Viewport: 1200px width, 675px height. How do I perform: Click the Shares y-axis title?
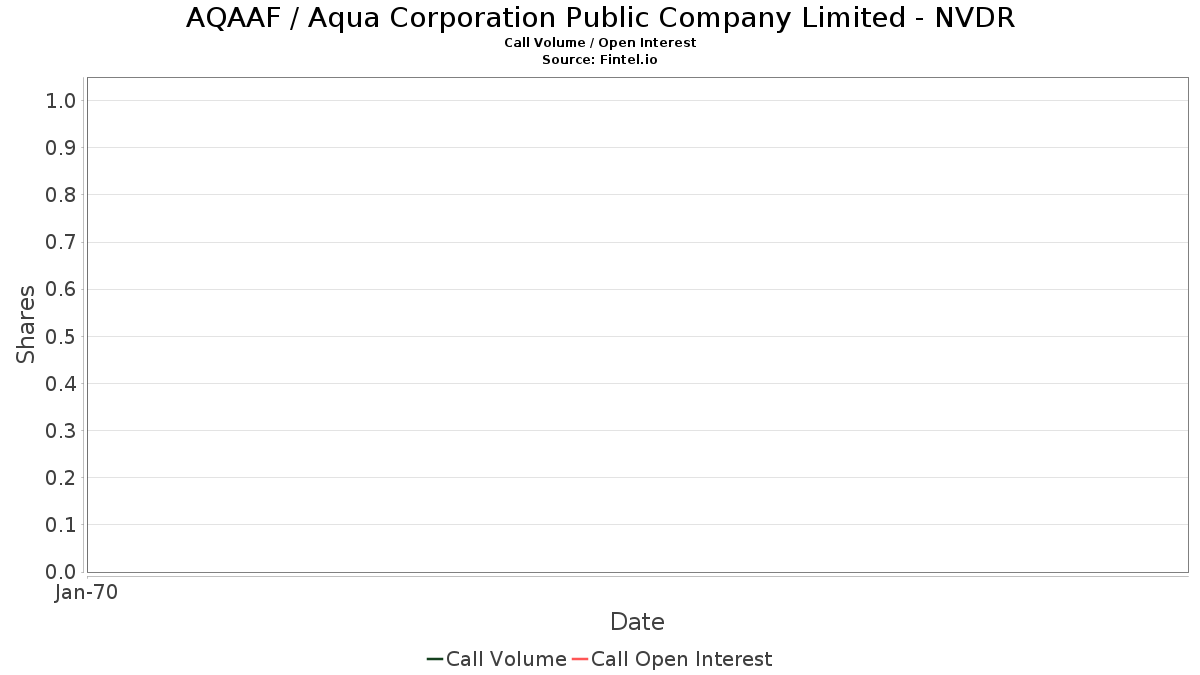[26, 324]
